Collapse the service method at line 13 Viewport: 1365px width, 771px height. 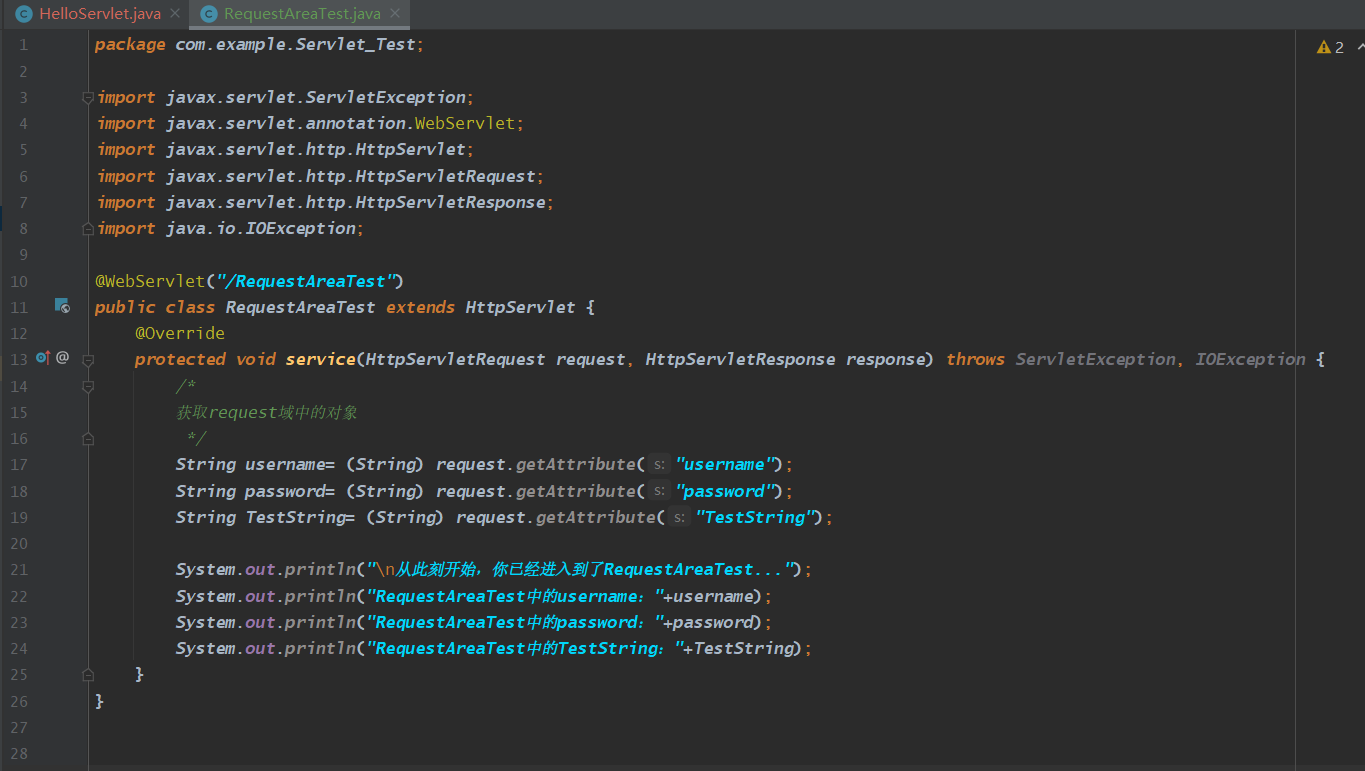[x=88, y=360]
